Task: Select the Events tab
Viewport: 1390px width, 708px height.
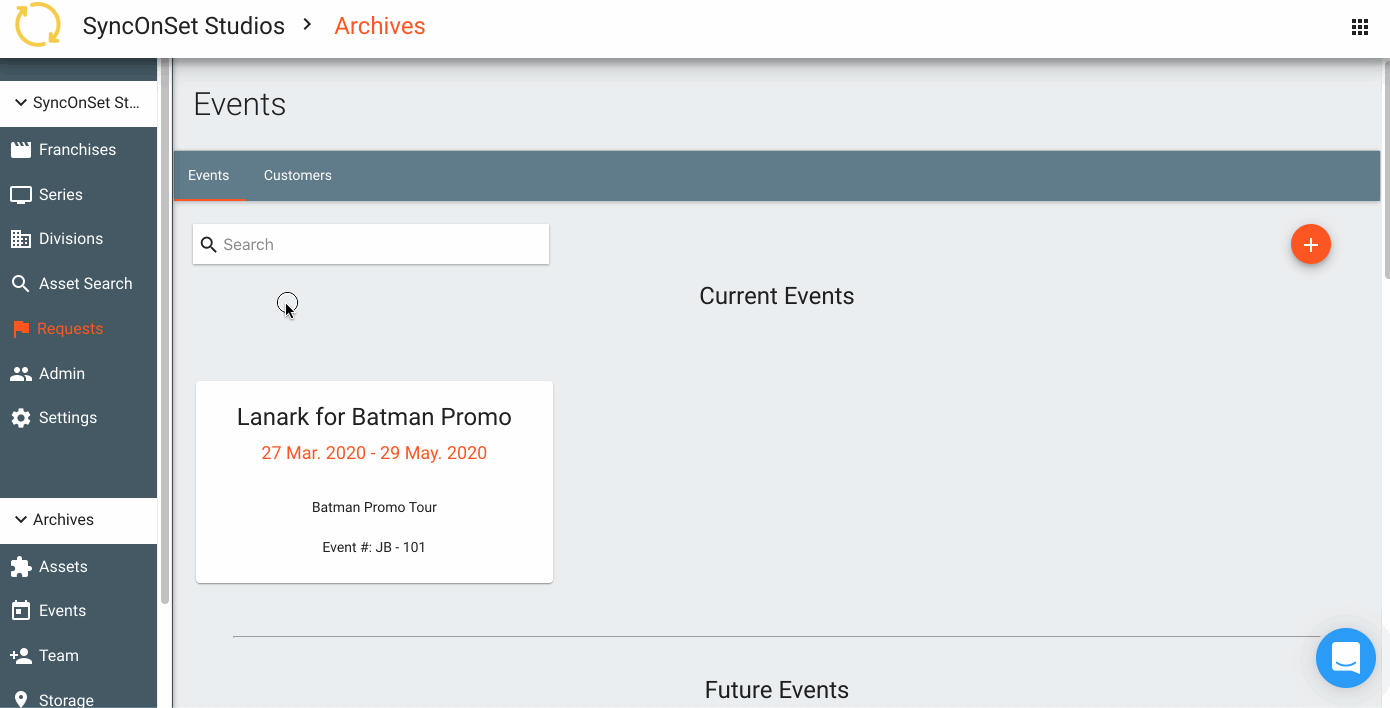Action: tap(209, 176)
